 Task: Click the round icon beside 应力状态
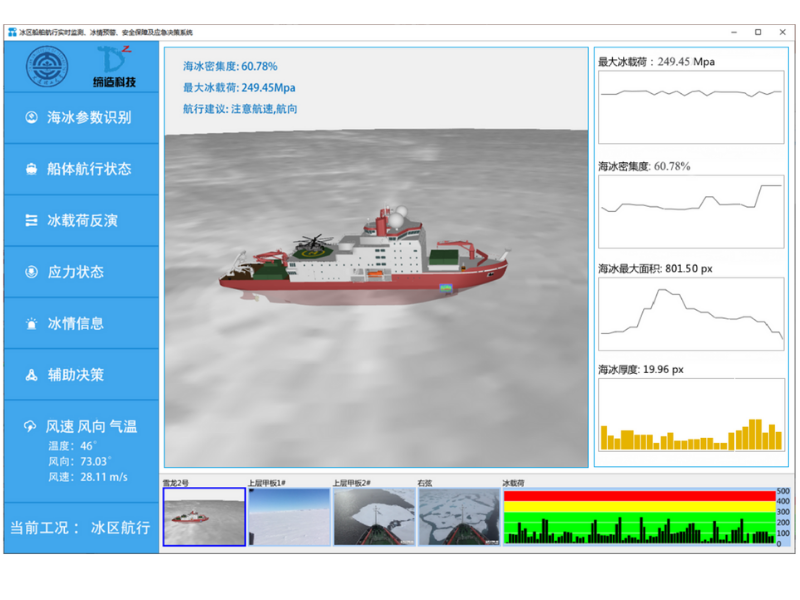coord(31,272)
